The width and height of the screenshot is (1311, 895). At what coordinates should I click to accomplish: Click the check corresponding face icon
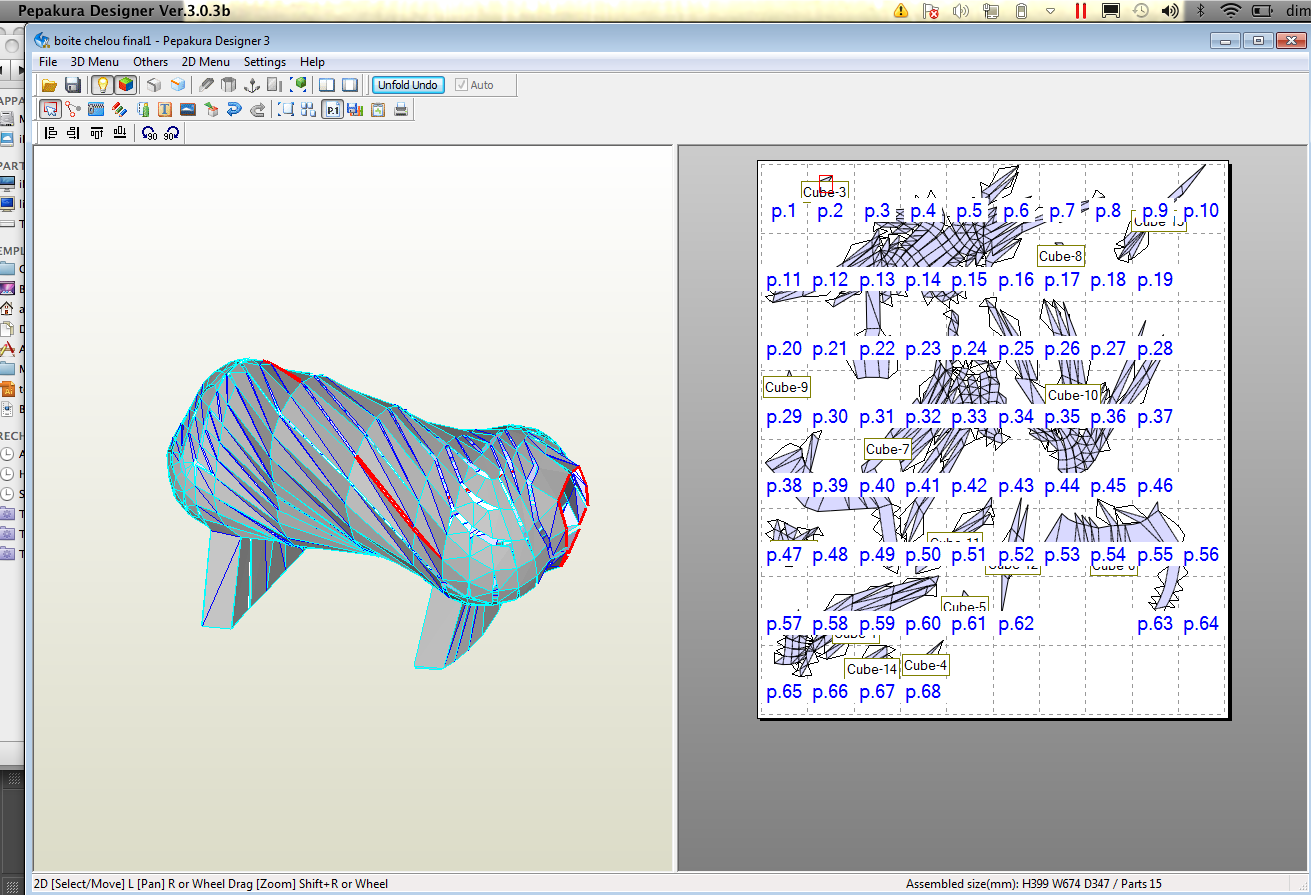point(142,109)
